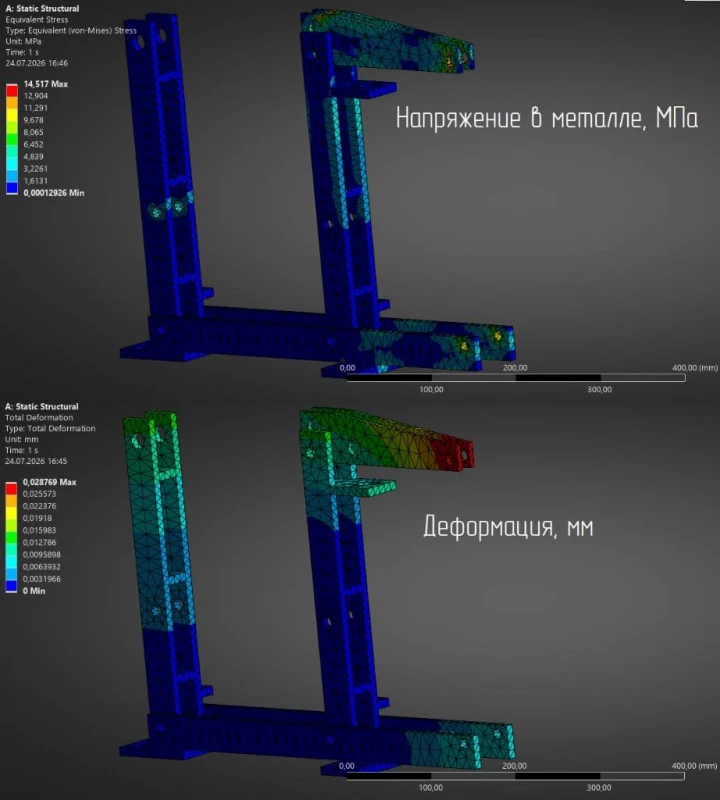
Task: Click the red 14,517 Max stress legend swatch
Action: click(12, 90)
